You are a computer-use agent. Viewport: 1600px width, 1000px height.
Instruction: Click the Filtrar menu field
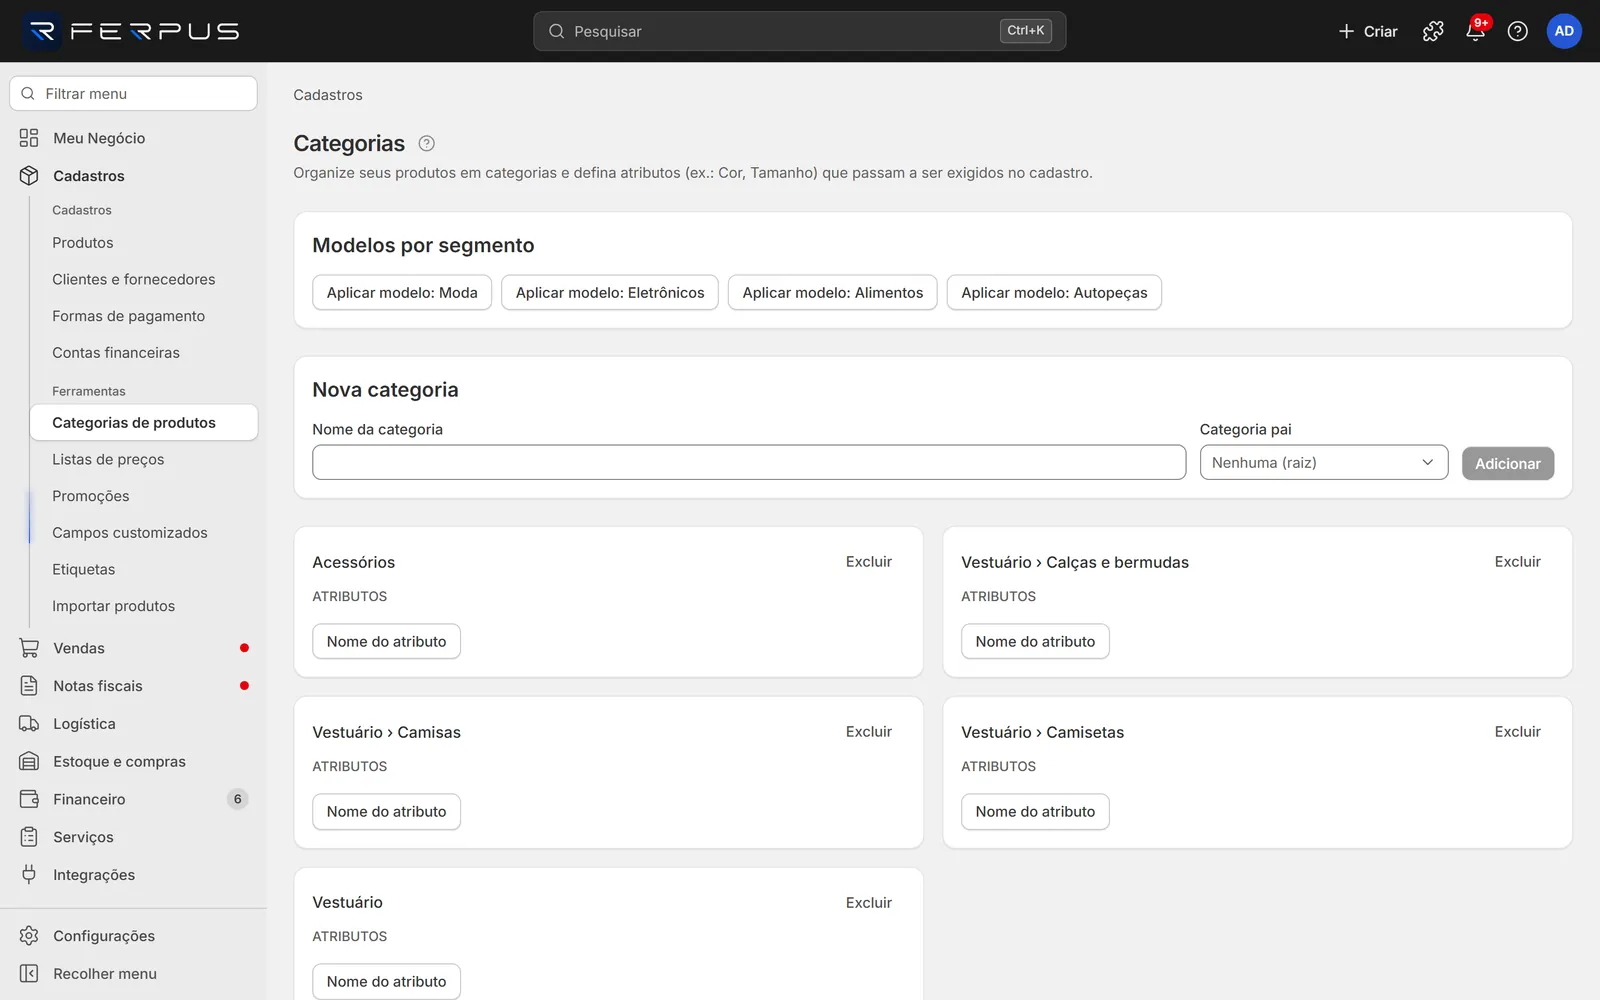tap(133, 94)
